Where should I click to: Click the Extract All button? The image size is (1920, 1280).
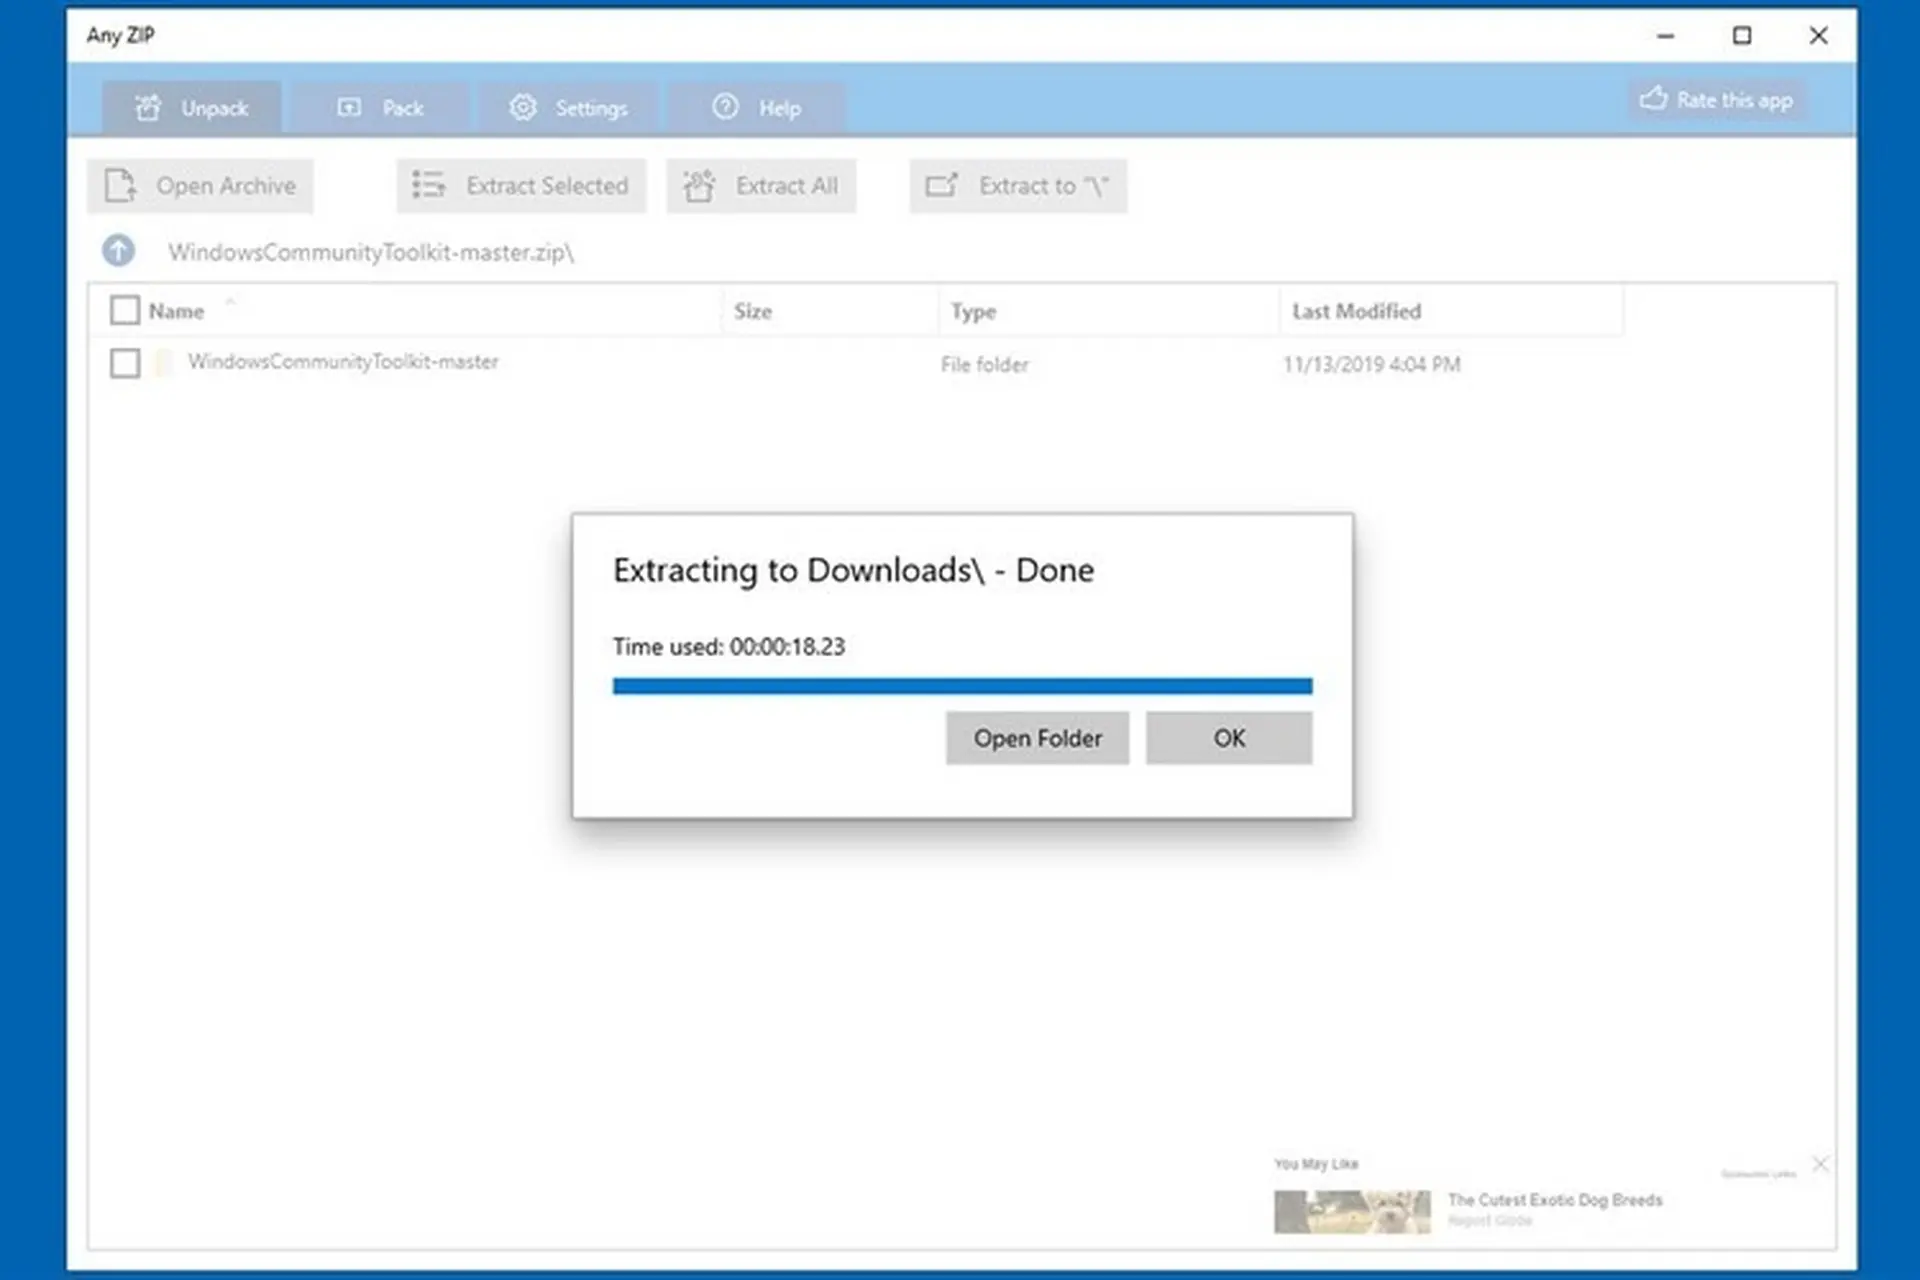coord(761,186)
